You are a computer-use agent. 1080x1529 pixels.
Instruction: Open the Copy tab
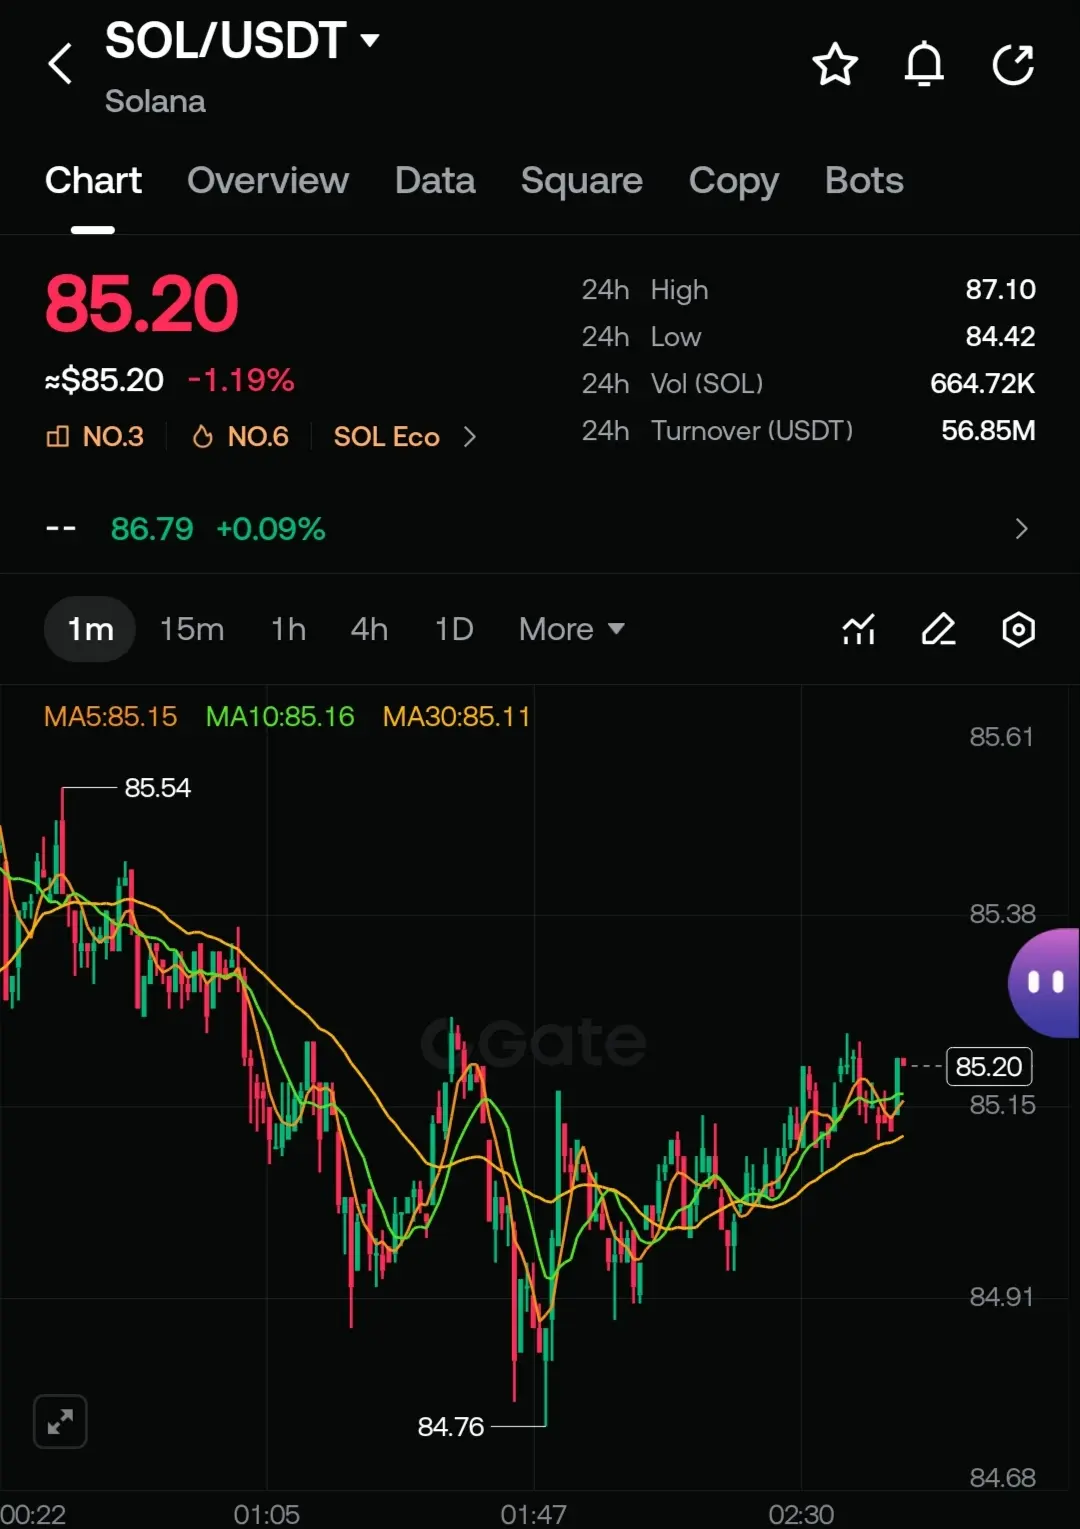pyautogui.click(x=734, y=181)
